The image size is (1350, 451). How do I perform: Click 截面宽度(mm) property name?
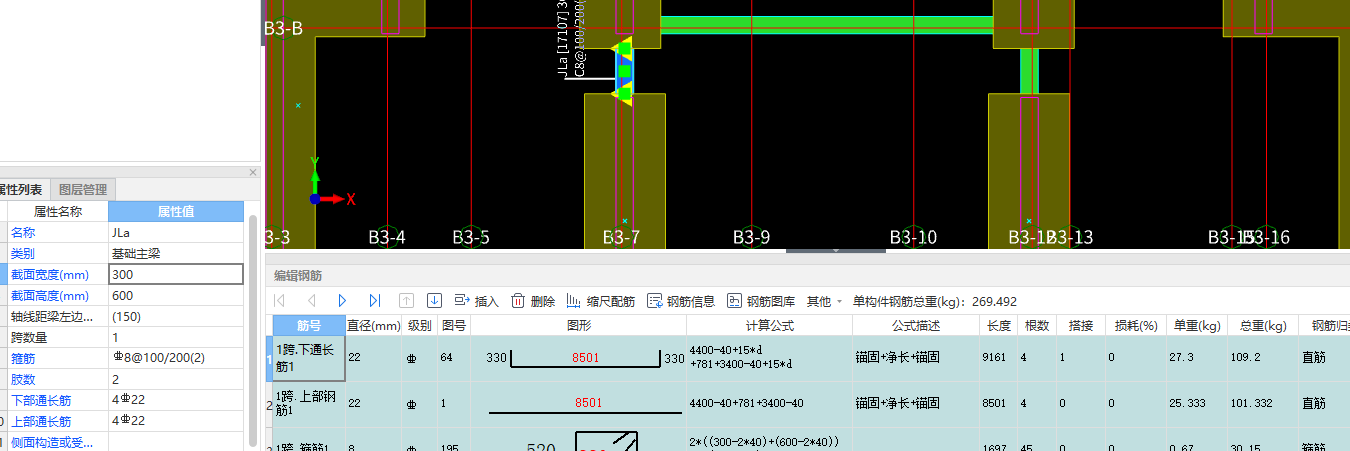coord(48,274)
